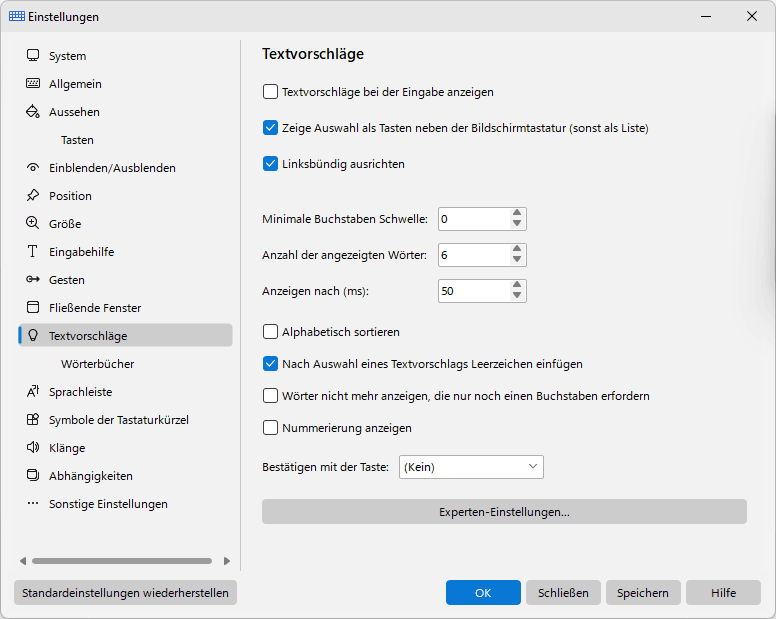Open Bestätigen mit der Taste dropdown
The width and height of the screenshot is (776, 619).
coord(471,467)
